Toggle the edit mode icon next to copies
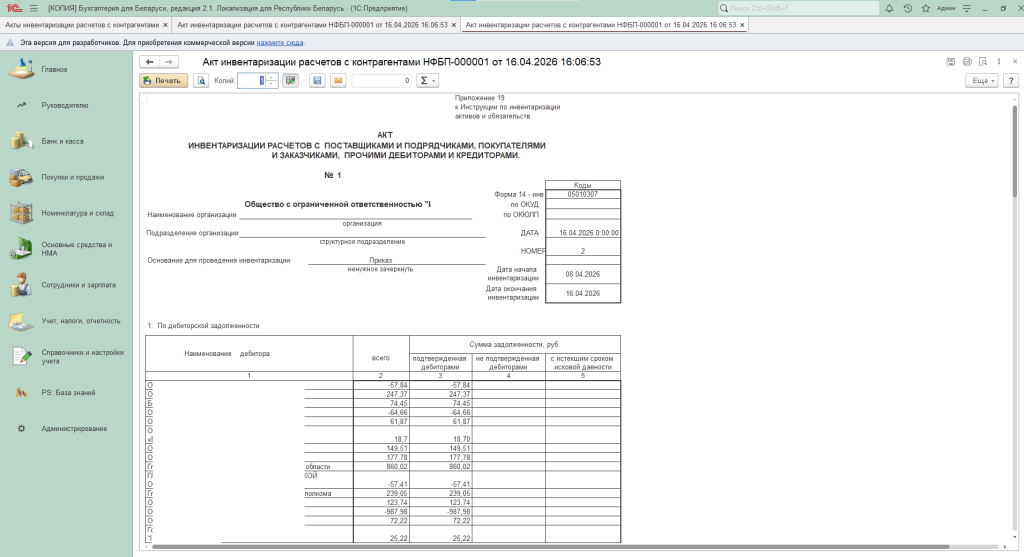This screenshot has width=1024, height=557. click(291, 81)
